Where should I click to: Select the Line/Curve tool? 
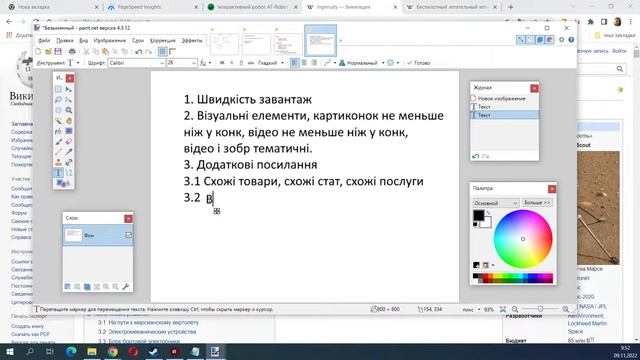69,173
